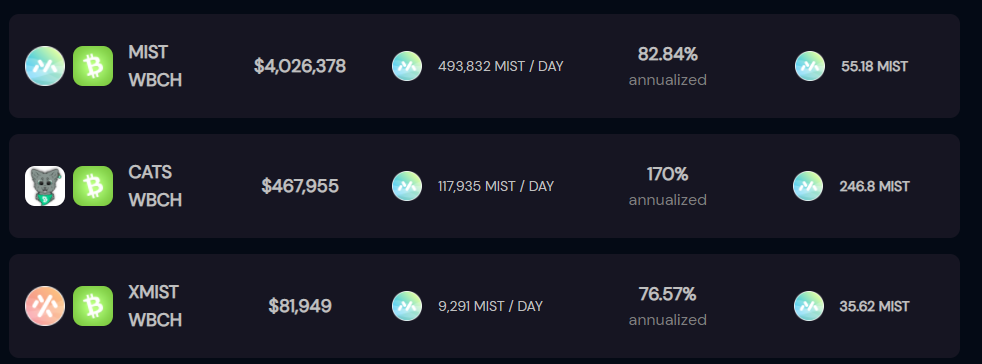The image size is (982, 364).
Task: Click the green WBCH icon in the XMIST row
Action: click(93, 306)
